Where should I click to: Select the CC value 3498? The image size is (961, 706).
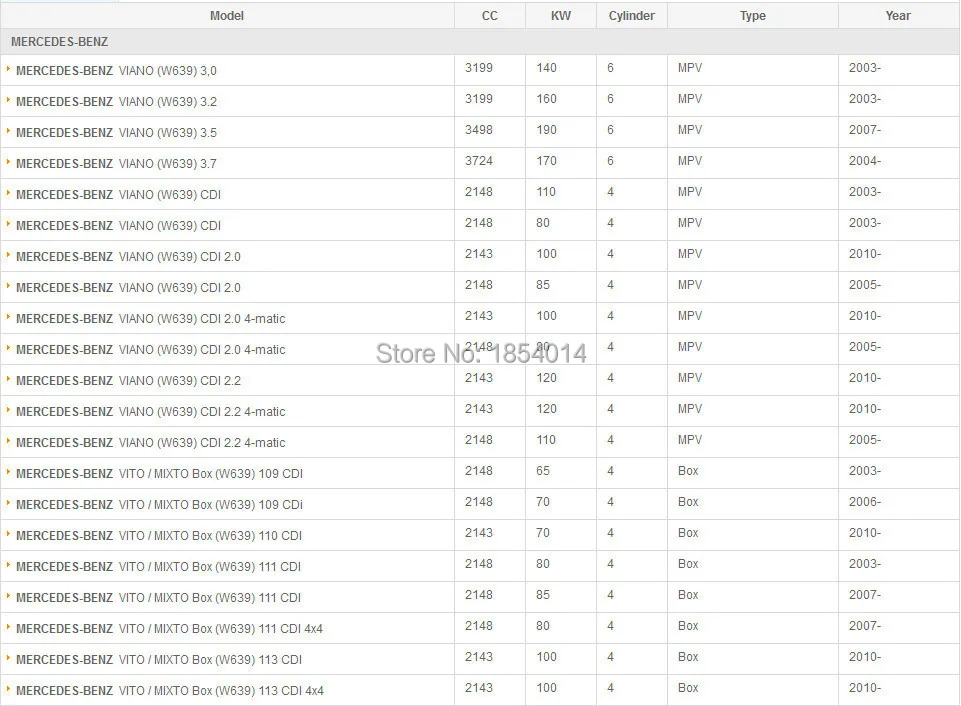[479, 130]
